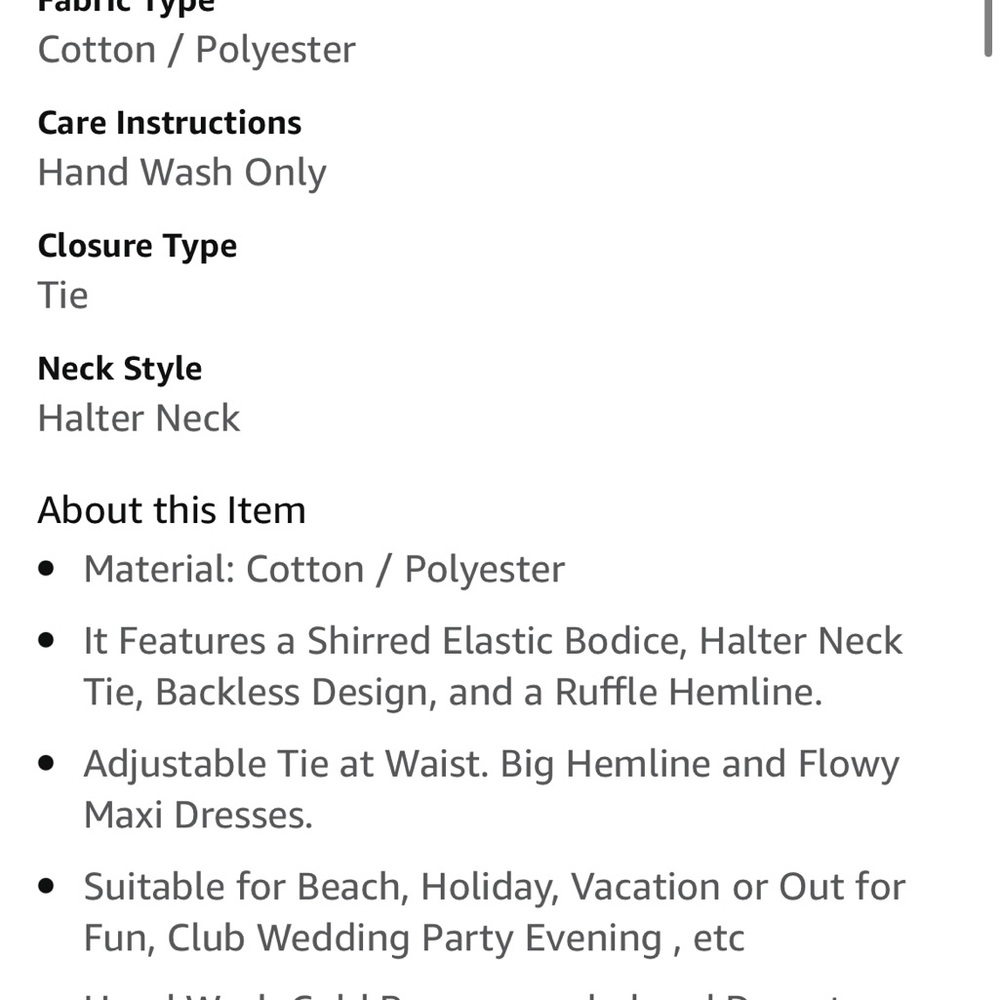Click the Cotton / Polyester fabric value
The width and height of the screenshot is (1000, 1000).
pos(196,49)
